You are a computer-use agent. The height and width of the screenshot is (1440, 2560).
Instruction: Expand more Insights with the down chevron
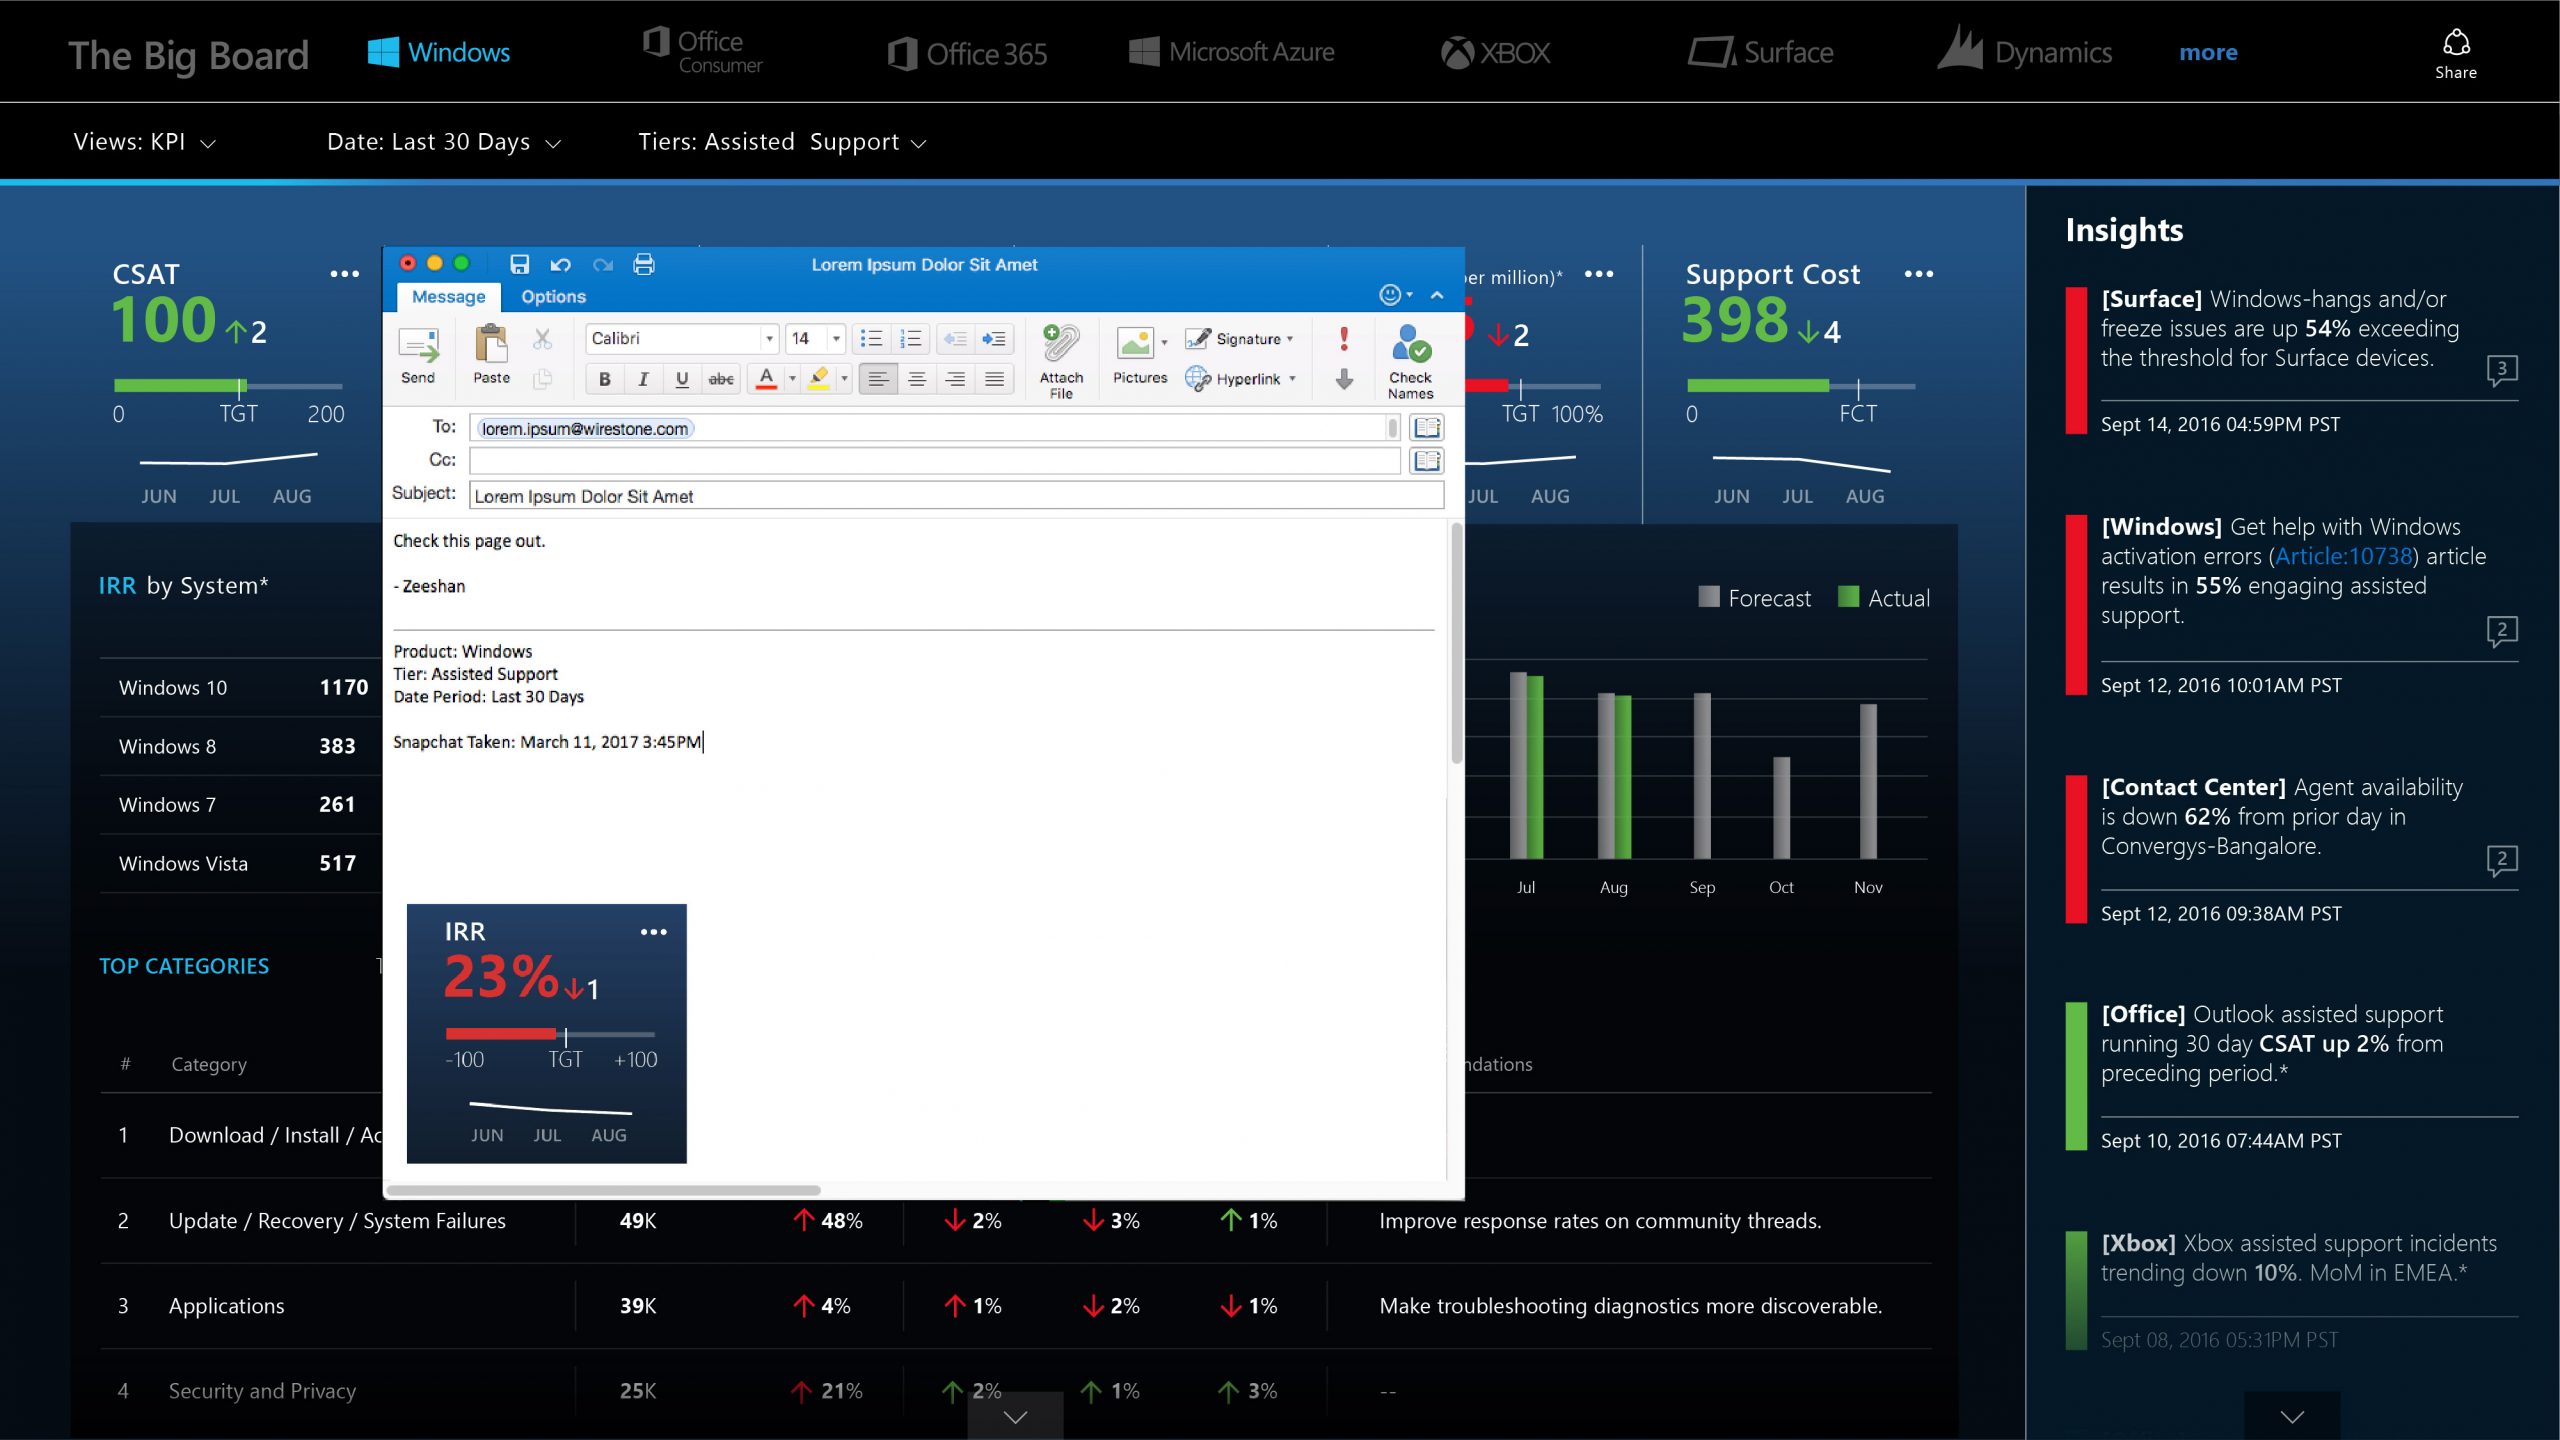tap(2292, 1416)
